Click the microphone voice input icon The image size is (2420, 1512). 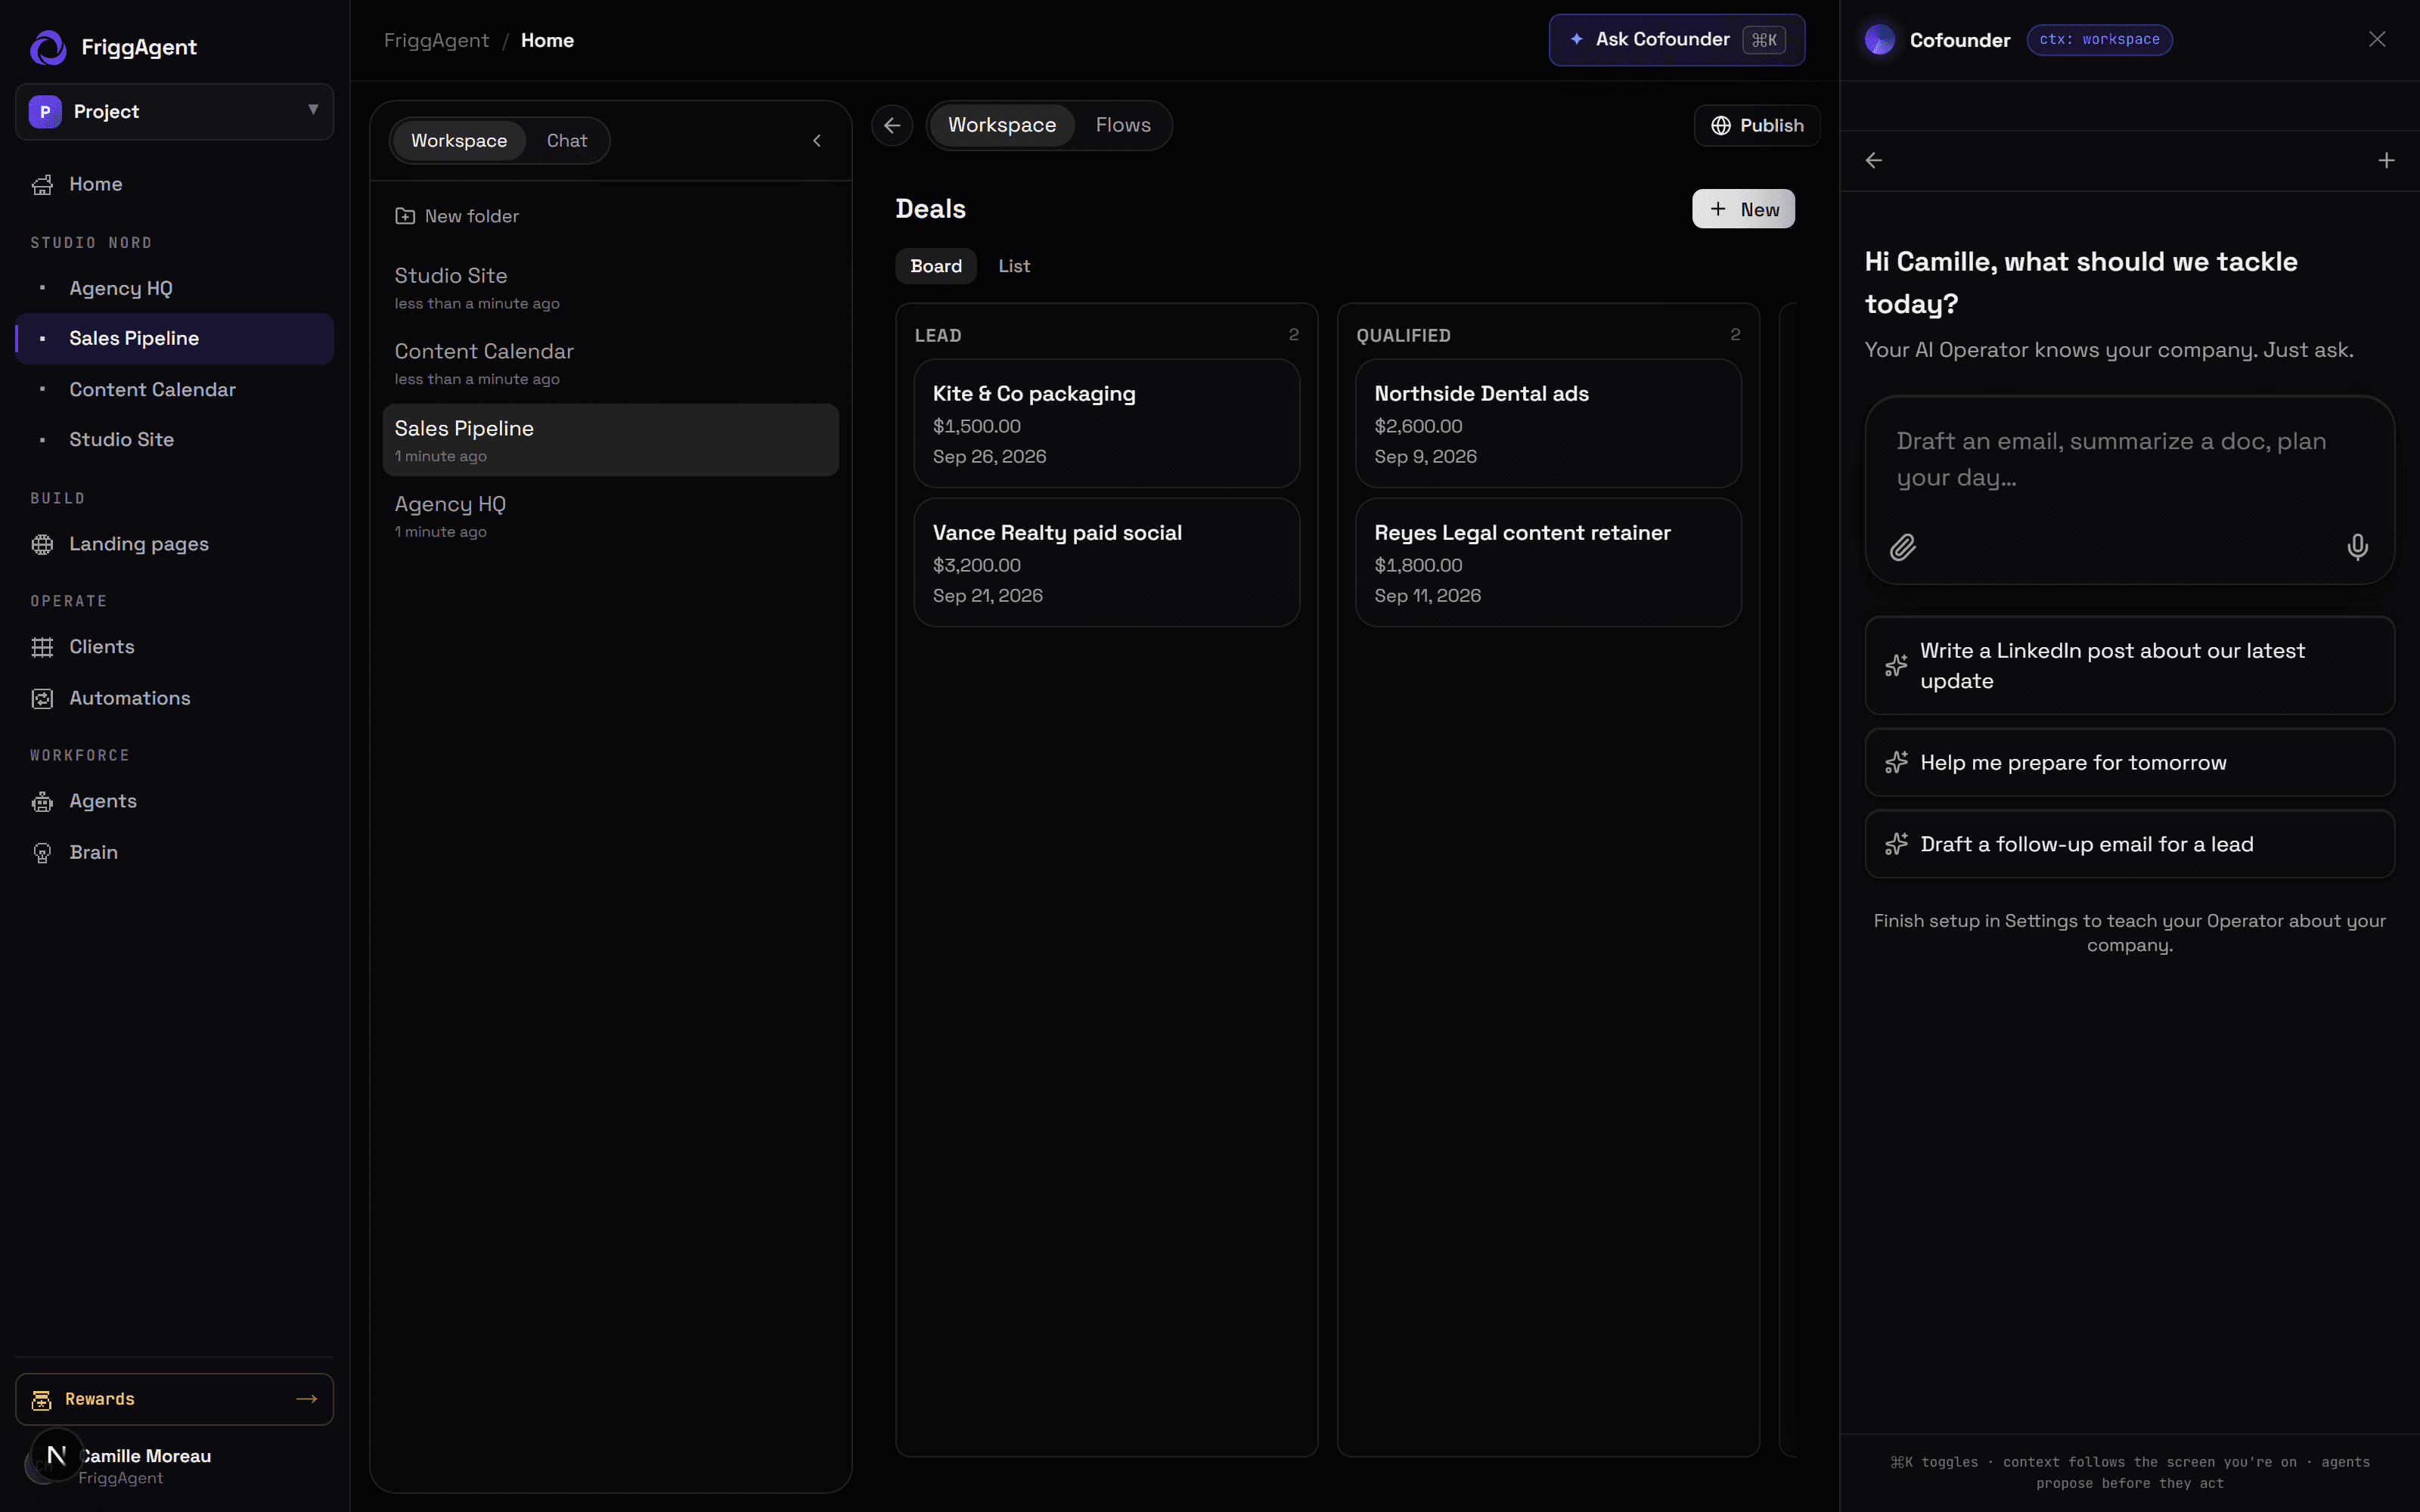tap(2357, 547)
